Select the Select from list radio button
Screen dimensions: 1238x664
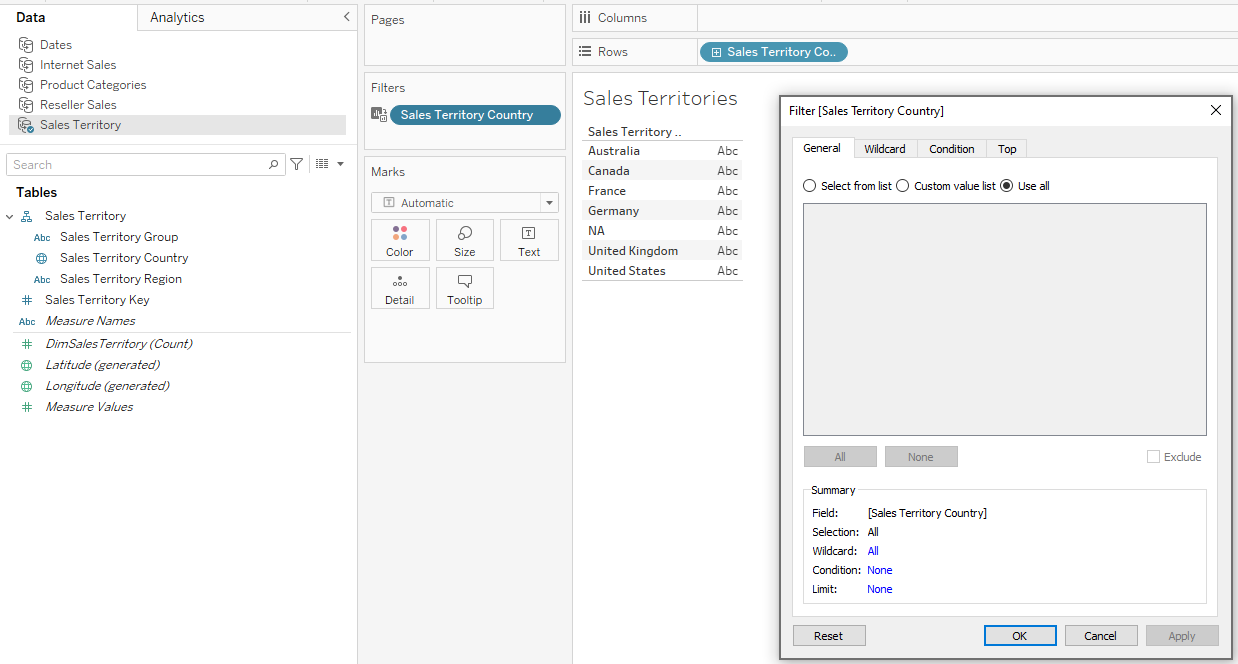tap(810, 185)
